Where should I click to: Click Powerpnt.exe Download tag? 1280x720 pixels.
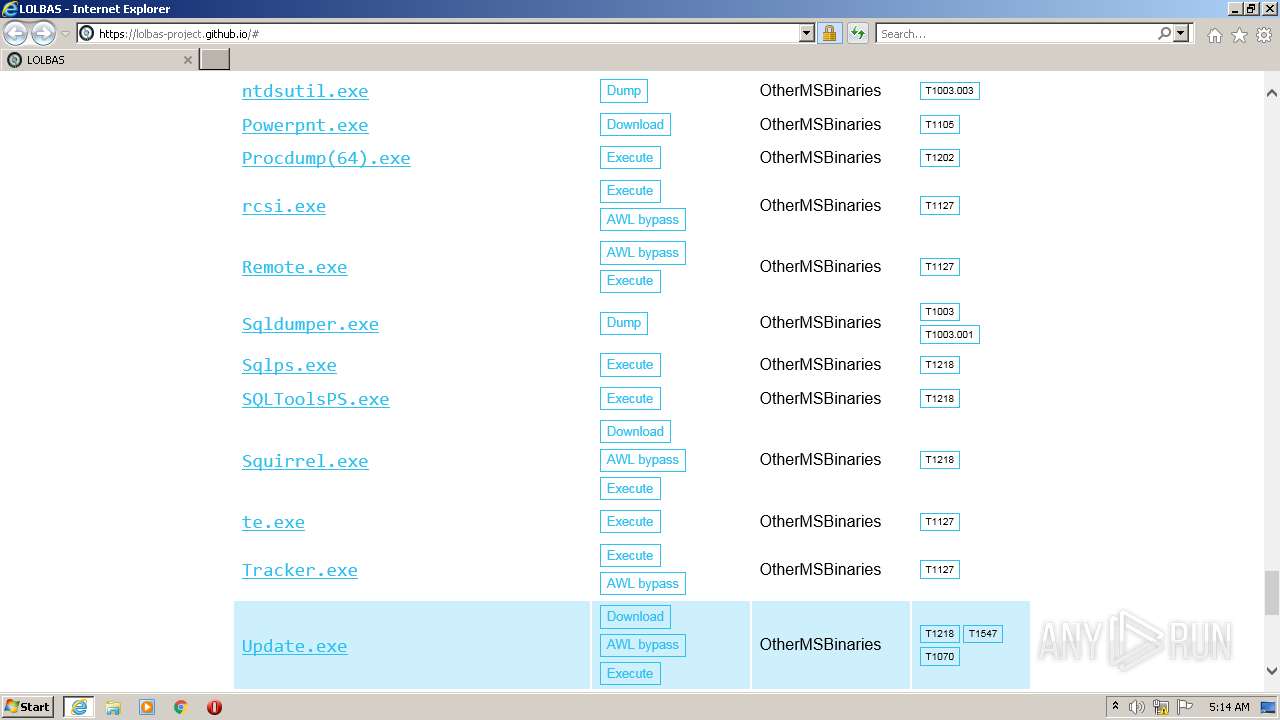pos(635,125)
